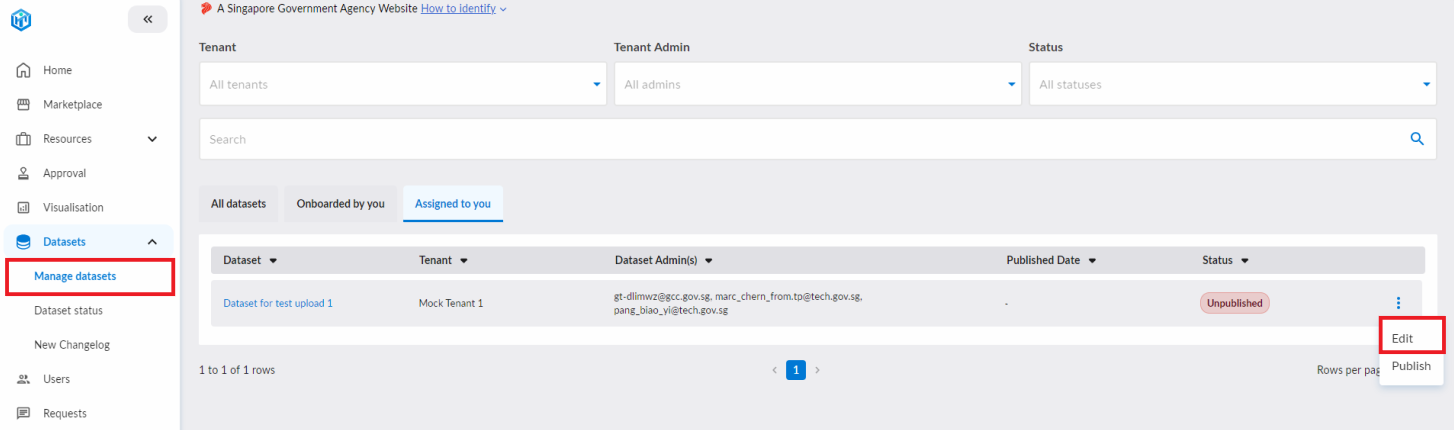Click the Resources briefcase icon
This screenshot has width=1454, height=430.
click(23, 139)
